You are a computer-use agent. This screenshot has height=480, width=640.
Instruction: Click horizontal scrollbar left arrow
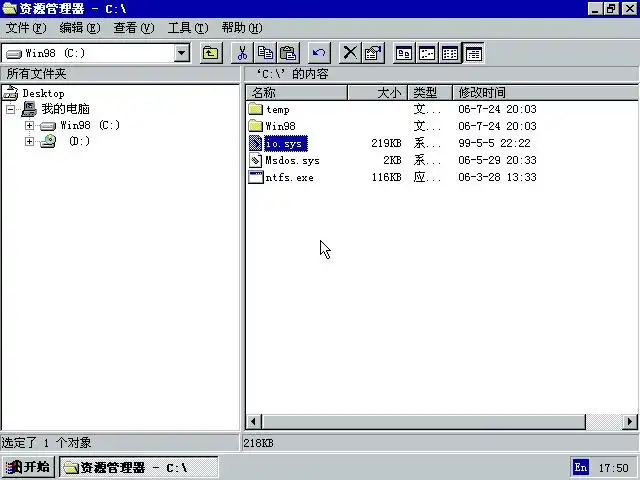[253, 422]
